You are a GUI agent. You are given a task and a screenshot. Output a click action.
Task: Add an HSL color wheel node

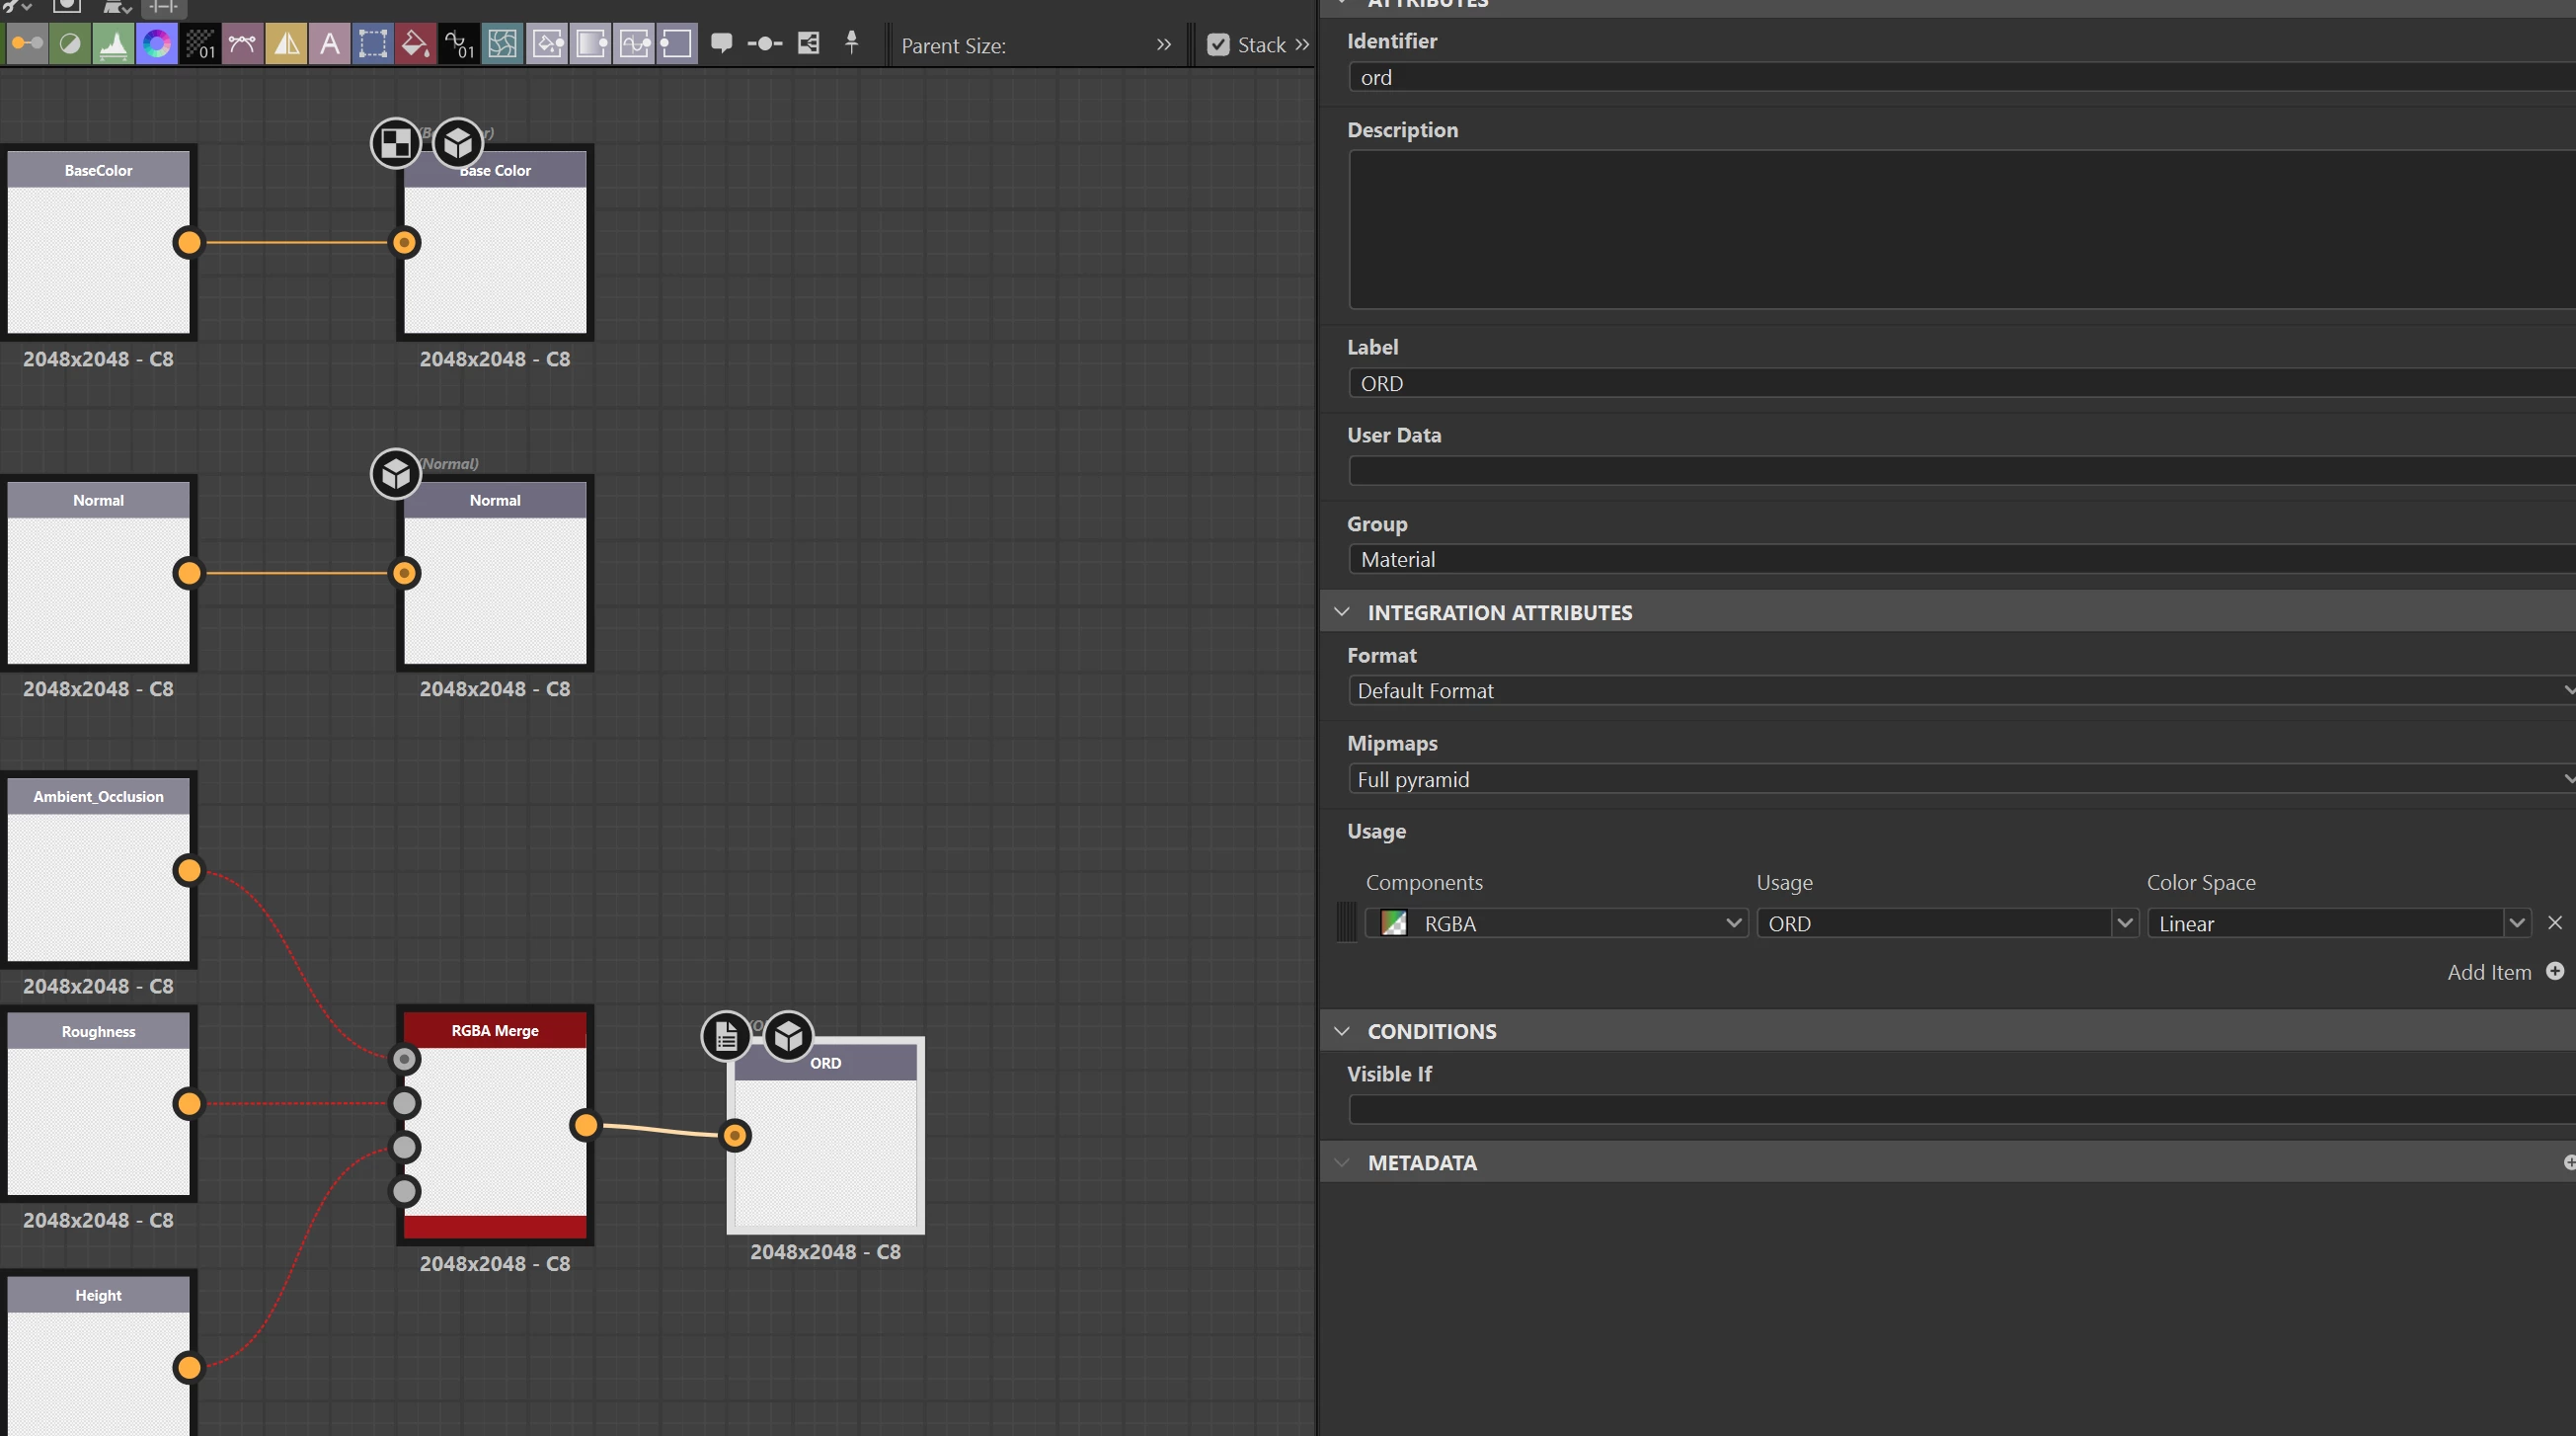[156, 44]
